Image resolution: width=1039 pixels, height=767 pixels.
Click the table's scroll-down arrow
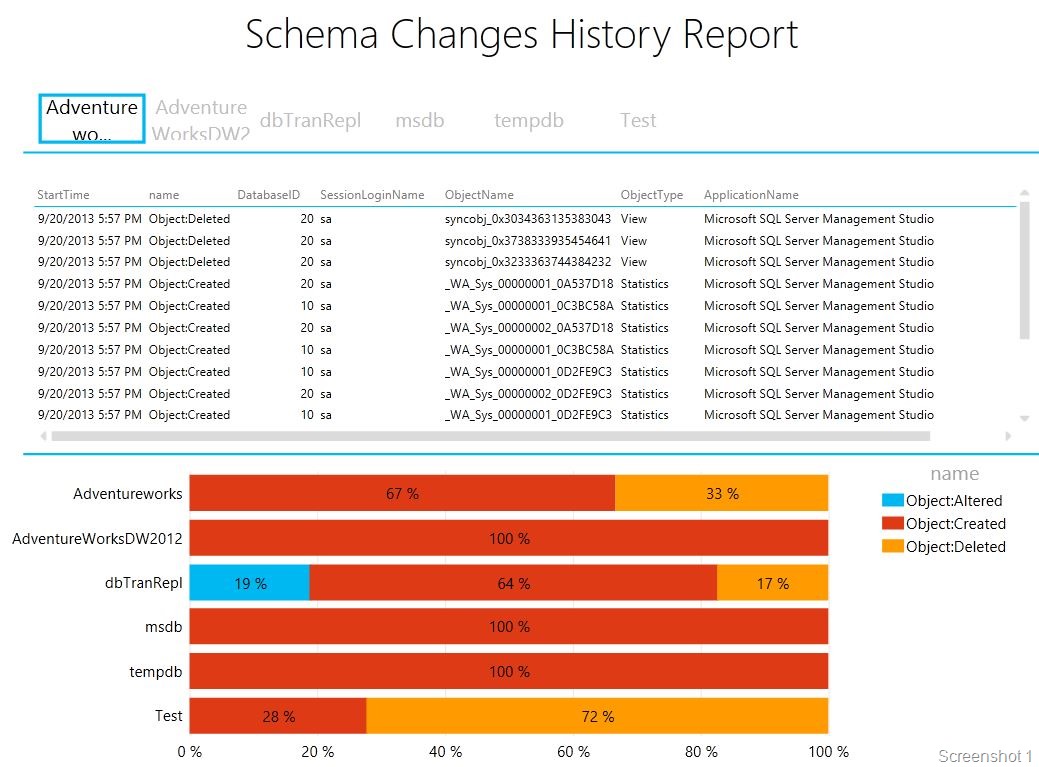pyautogui.click(x=1023, y=418)
